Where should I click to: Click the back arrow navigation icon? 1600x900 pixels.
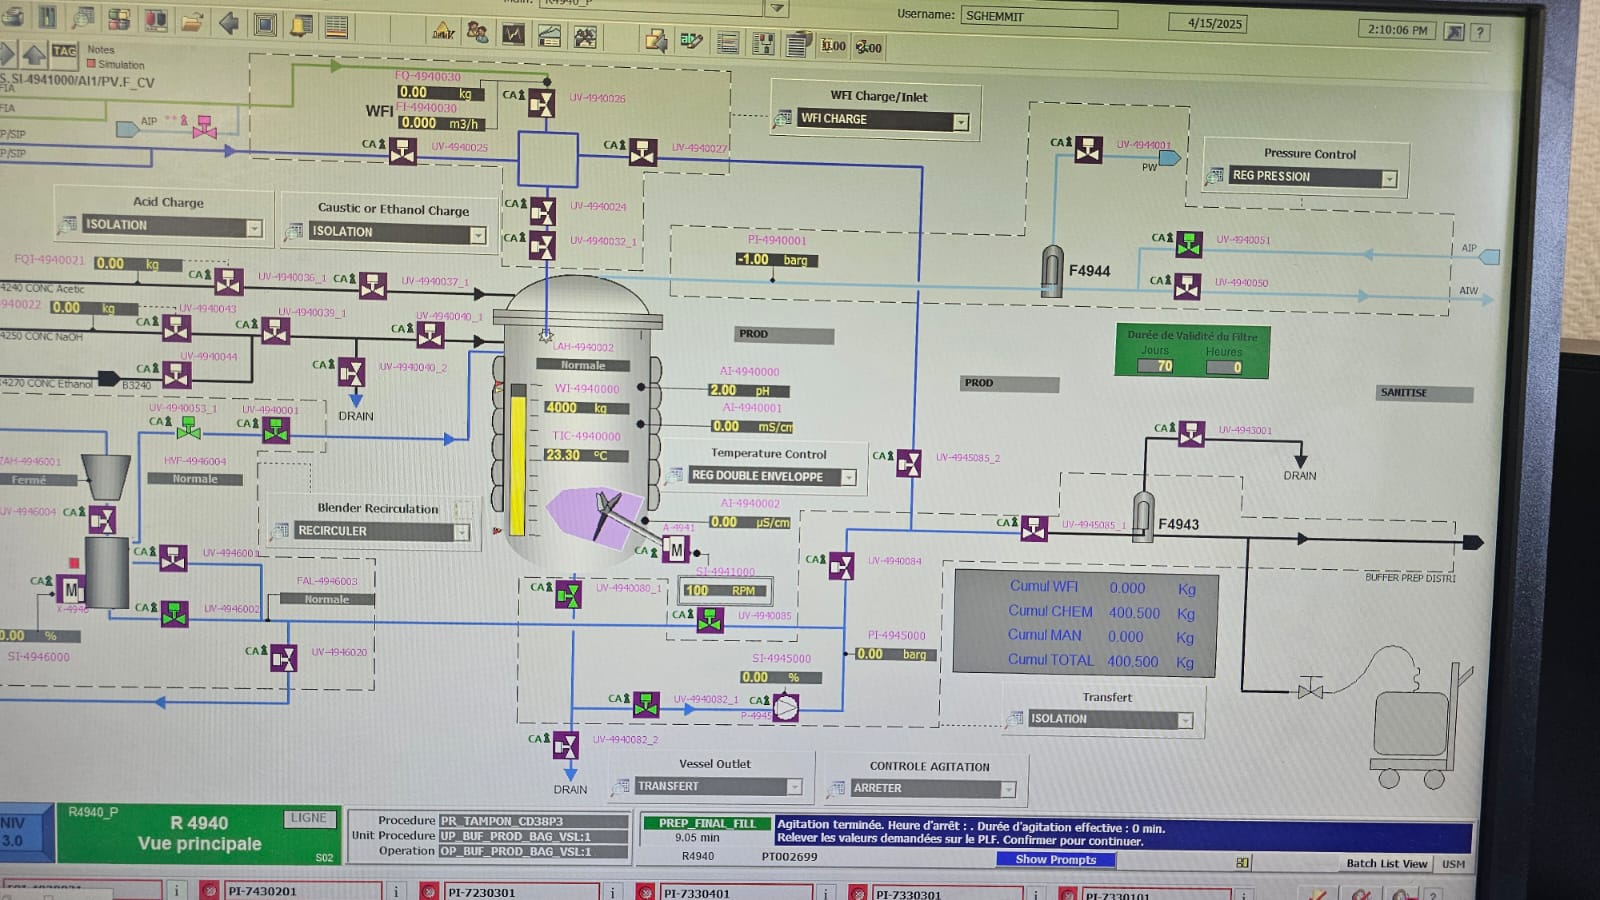coord(229,22)
